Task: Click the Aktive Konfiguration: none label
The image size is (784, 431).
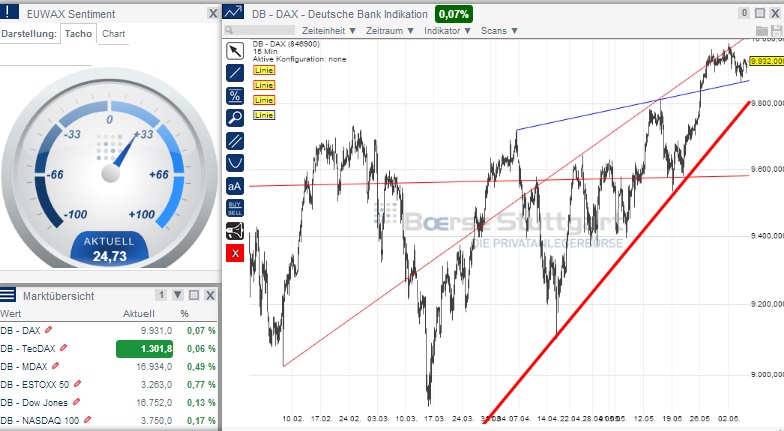Action: tap(300, 59)
